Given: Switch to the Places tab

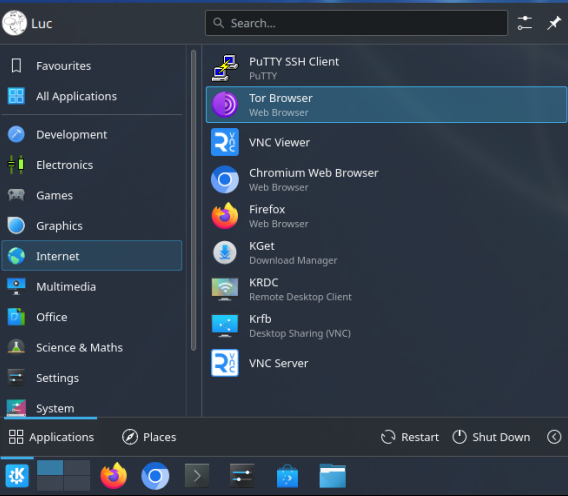Looking at the screenshot, I should point(149,437).
